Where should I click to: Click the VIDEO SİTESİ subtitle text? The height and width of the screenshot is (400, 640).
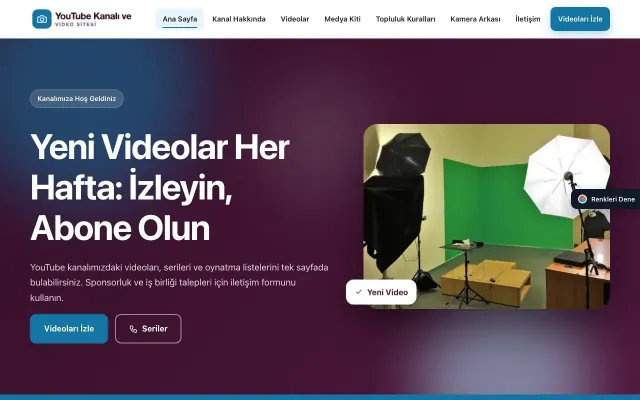tap(76, 24)
